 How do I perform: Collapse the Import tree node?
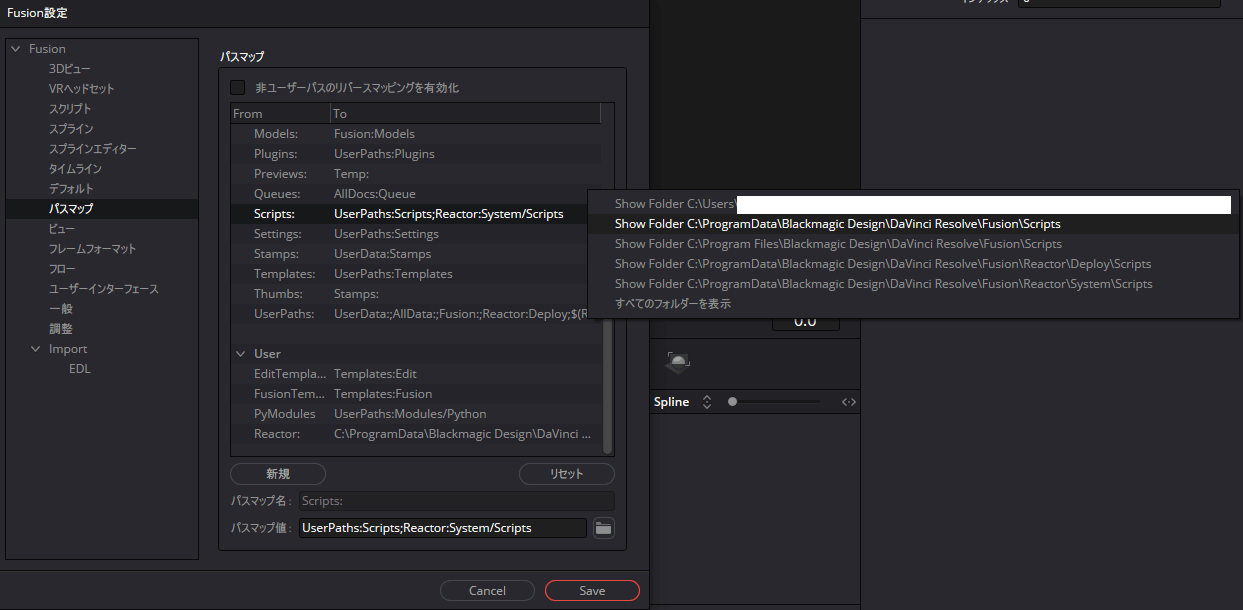tap(35, 349)
